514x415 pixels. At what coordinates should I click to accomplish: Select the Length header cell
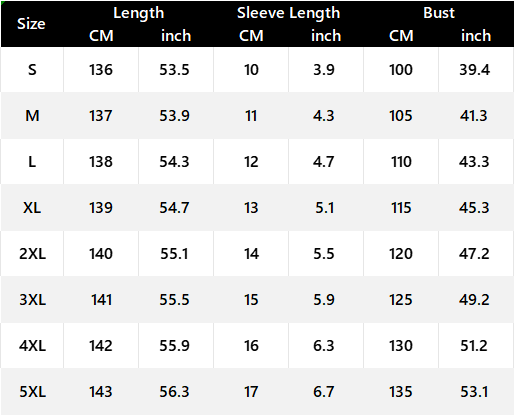click(x=139, y=13)
